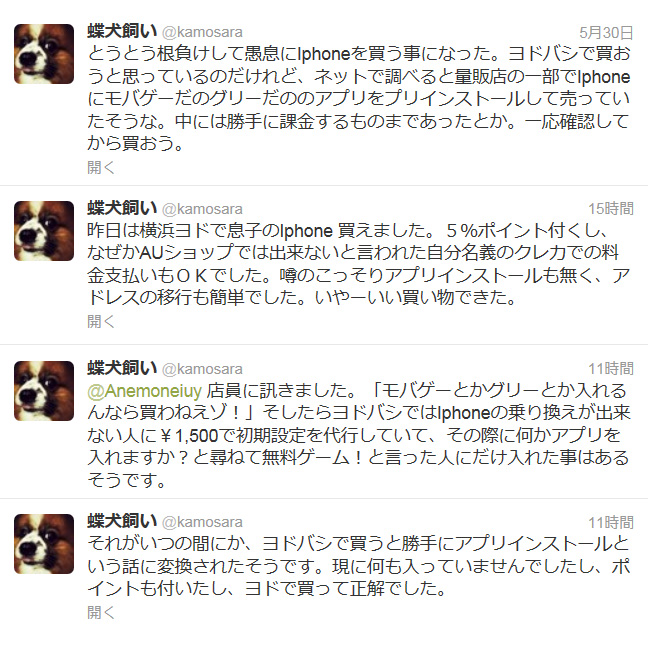Screen dimensions: 648x663
Task: Open the 11時間 timestamp on the last tweet
Action: [611, 522]
